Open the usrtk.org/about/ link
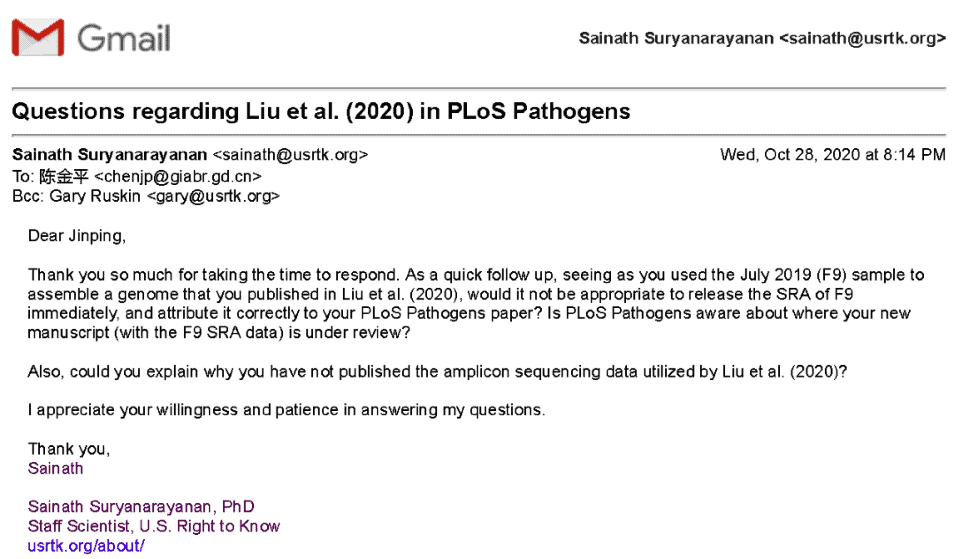This screenshot has width=975, height=559. point(86,546)
